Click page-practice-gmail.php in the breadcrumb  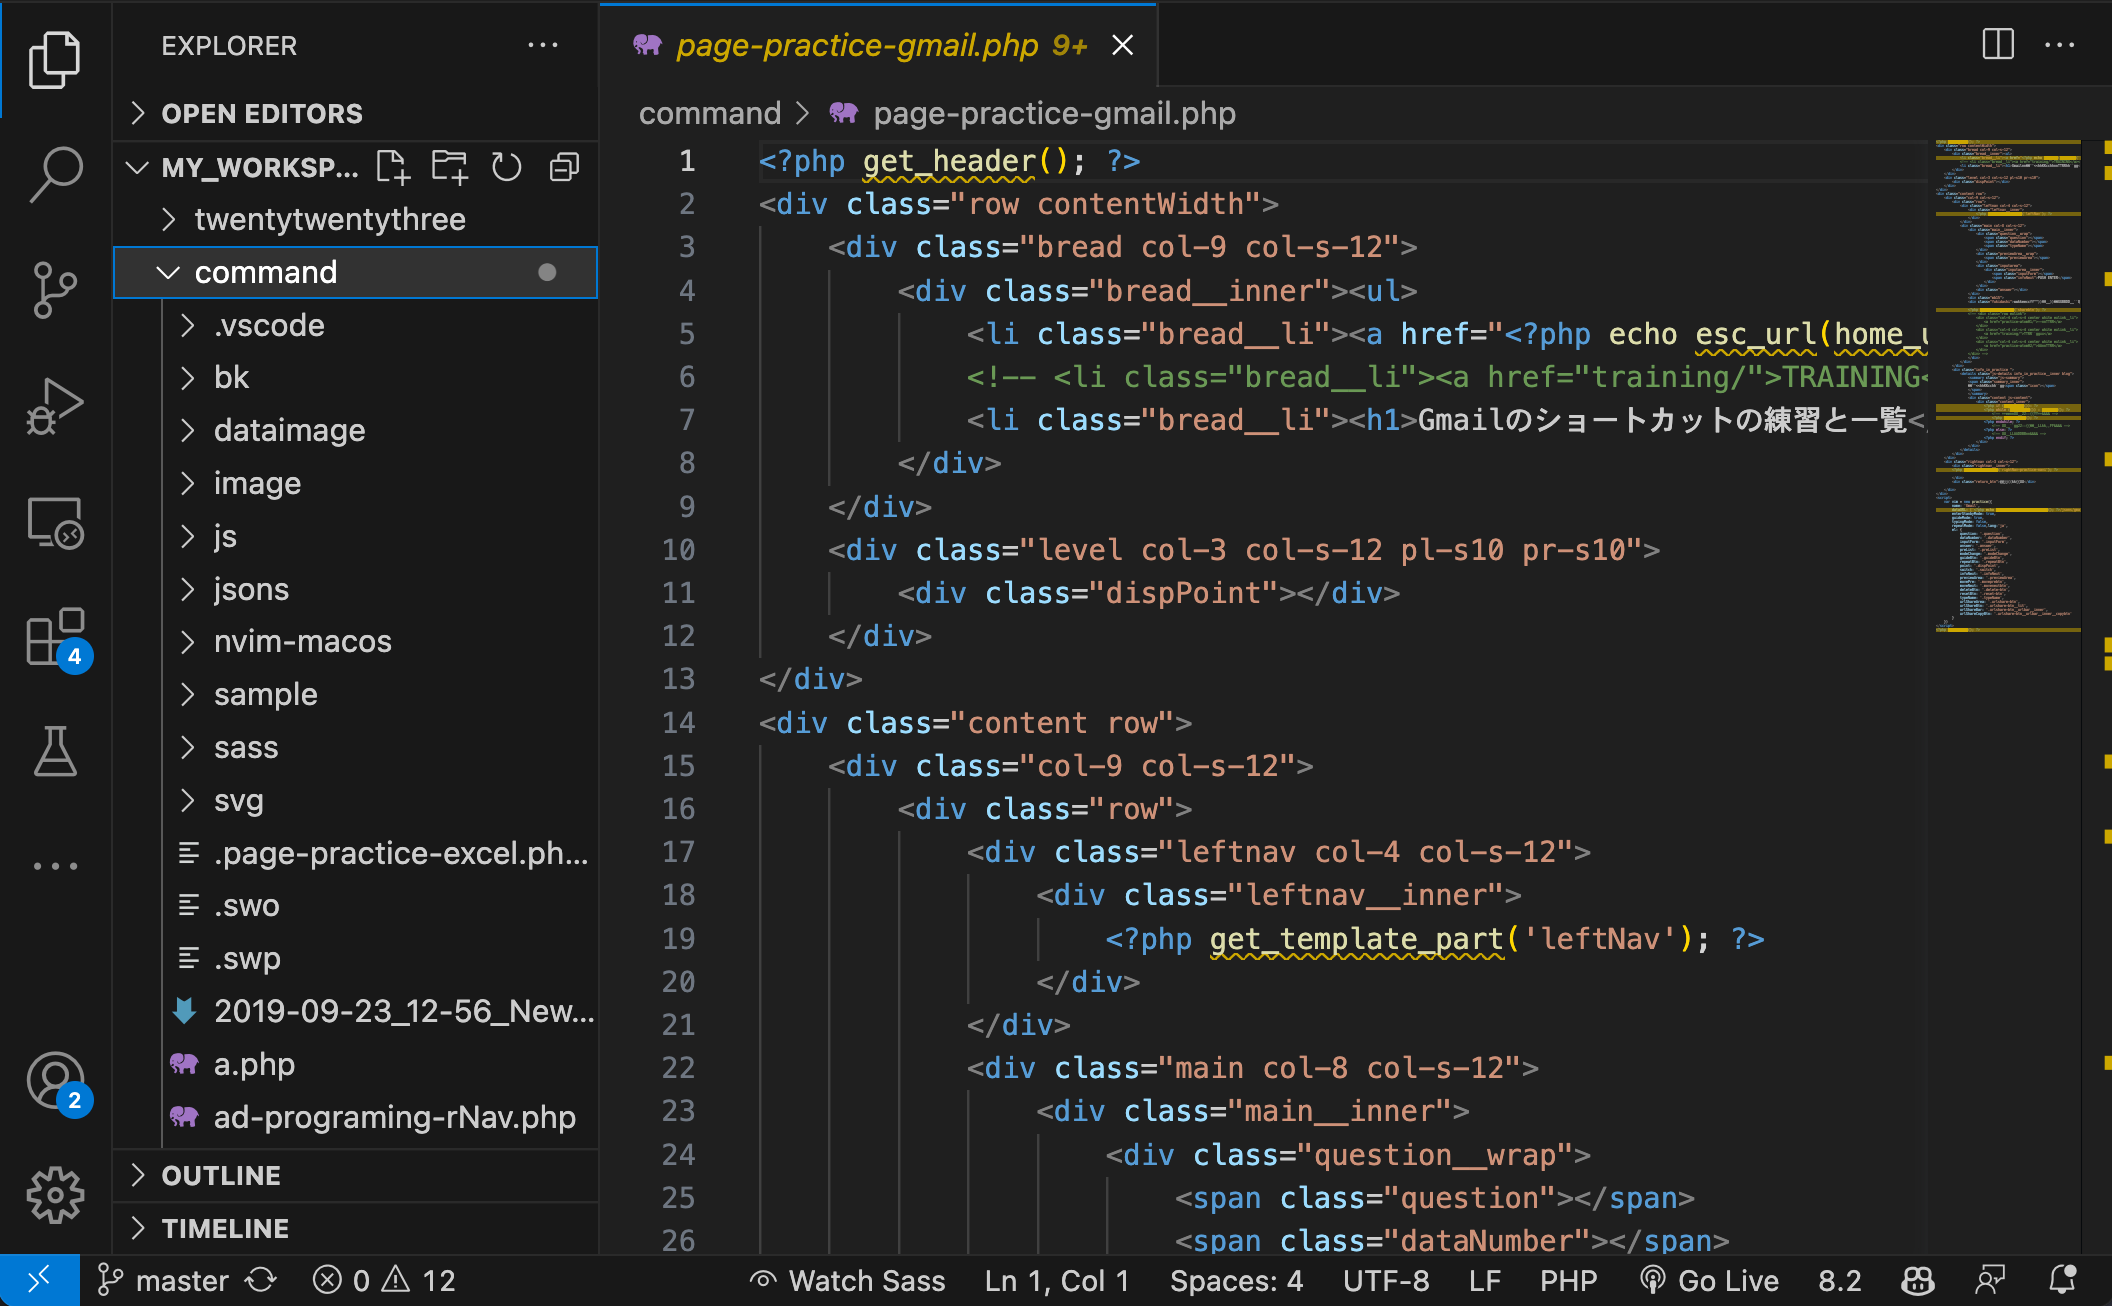1054,113
